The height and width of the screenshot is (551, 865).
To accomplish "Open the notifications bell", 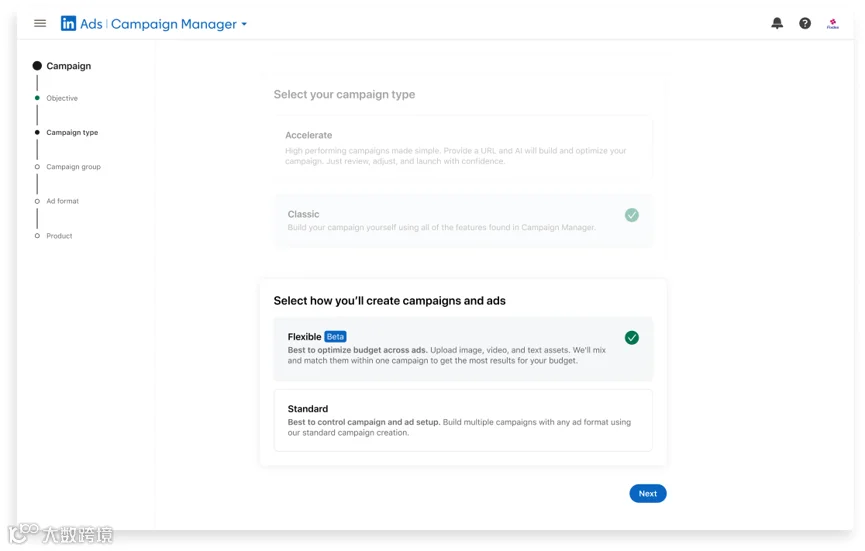I will coord(777,23).
